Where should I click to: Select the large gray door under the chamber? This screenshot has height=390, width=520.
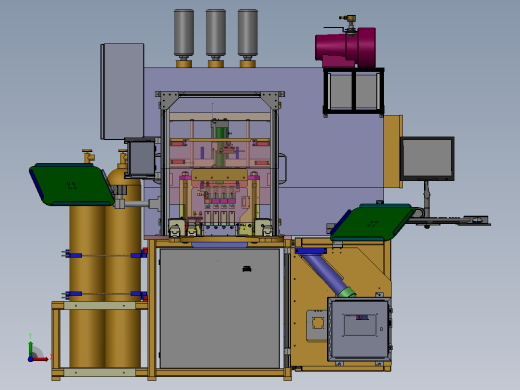point(220,308)
